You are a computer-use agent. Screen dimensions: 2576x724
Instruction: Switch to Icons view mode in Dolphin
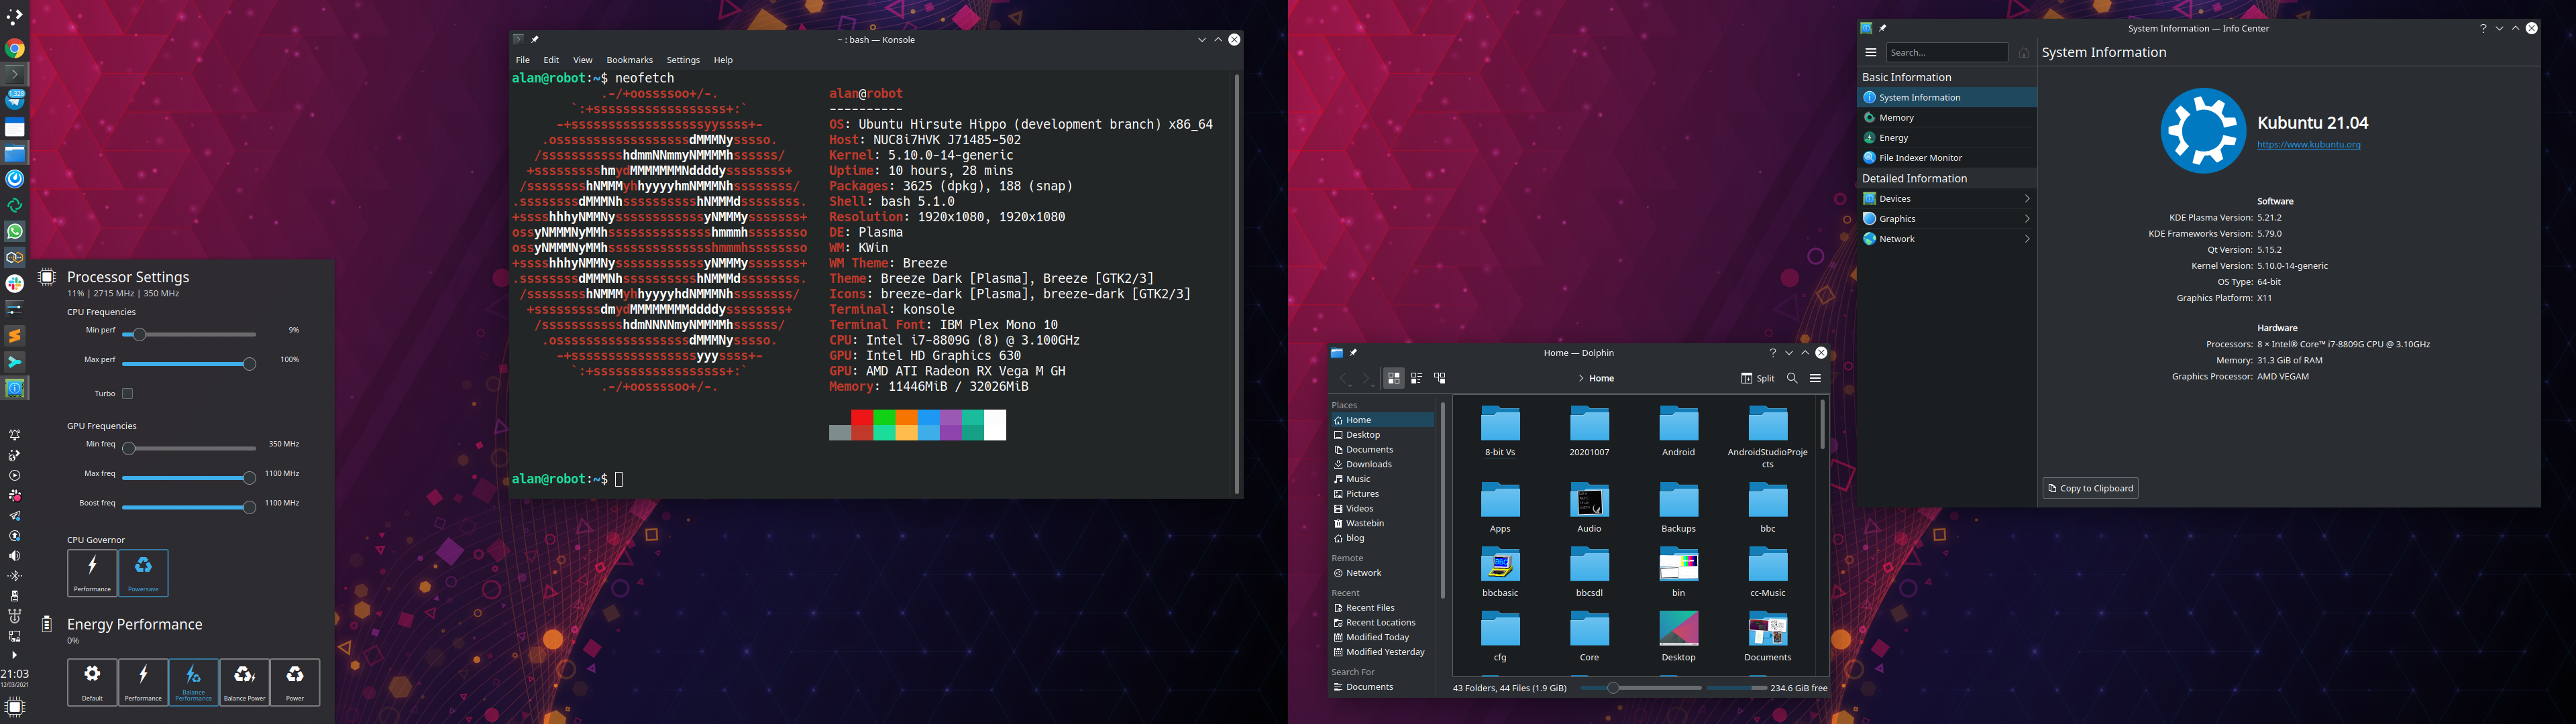click(1393, 378)
